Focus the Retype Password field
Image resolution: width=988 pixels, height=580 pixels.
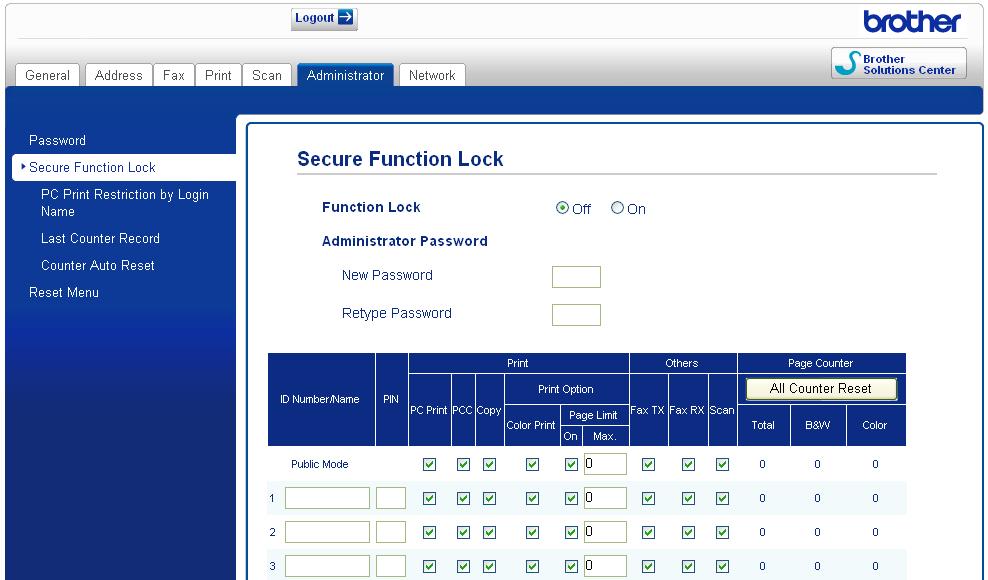coord(576,315)
